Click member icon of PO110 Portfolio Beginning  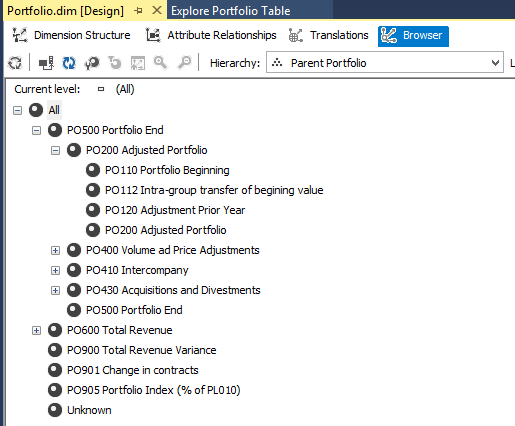tap(93, 170)
